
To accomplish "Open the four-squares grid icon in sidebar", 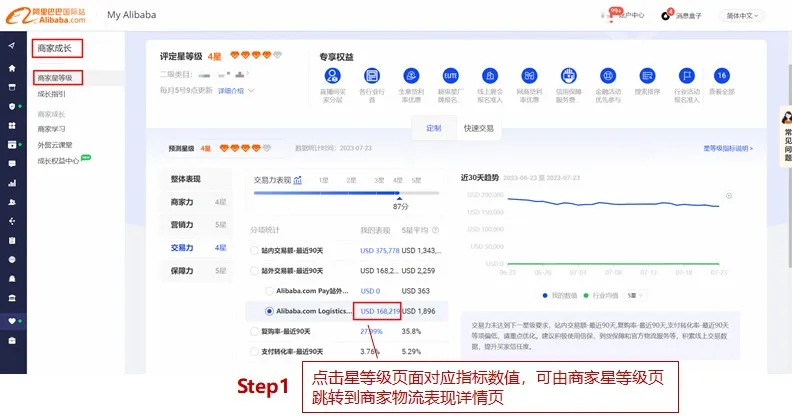I will coord(12,125).
